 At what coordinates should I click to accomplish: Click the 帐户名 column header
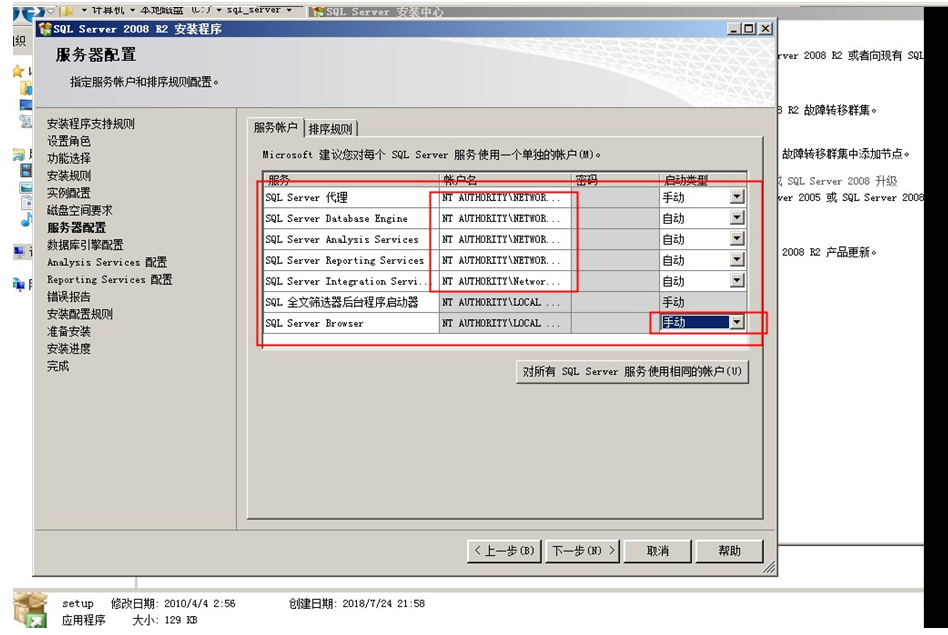point(505,180)
